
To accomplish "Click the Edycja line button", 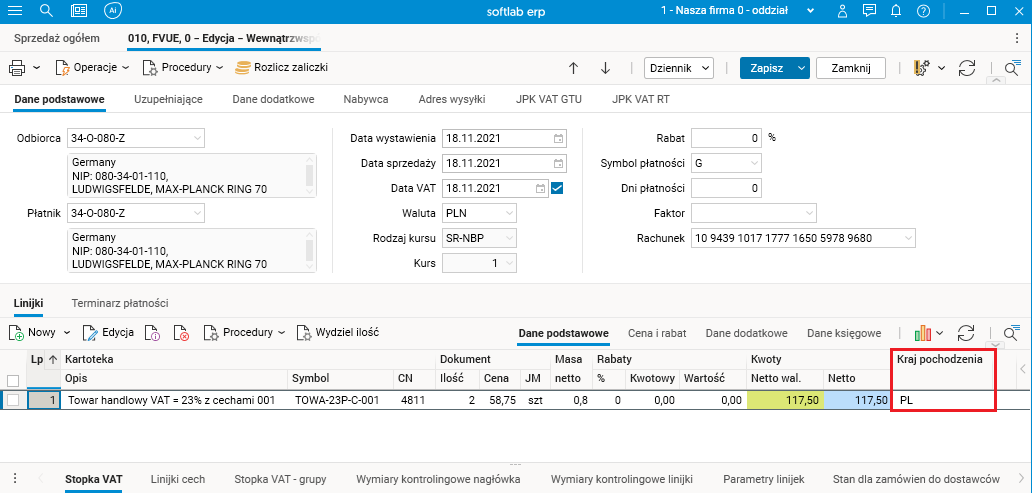I will [109, 332].
